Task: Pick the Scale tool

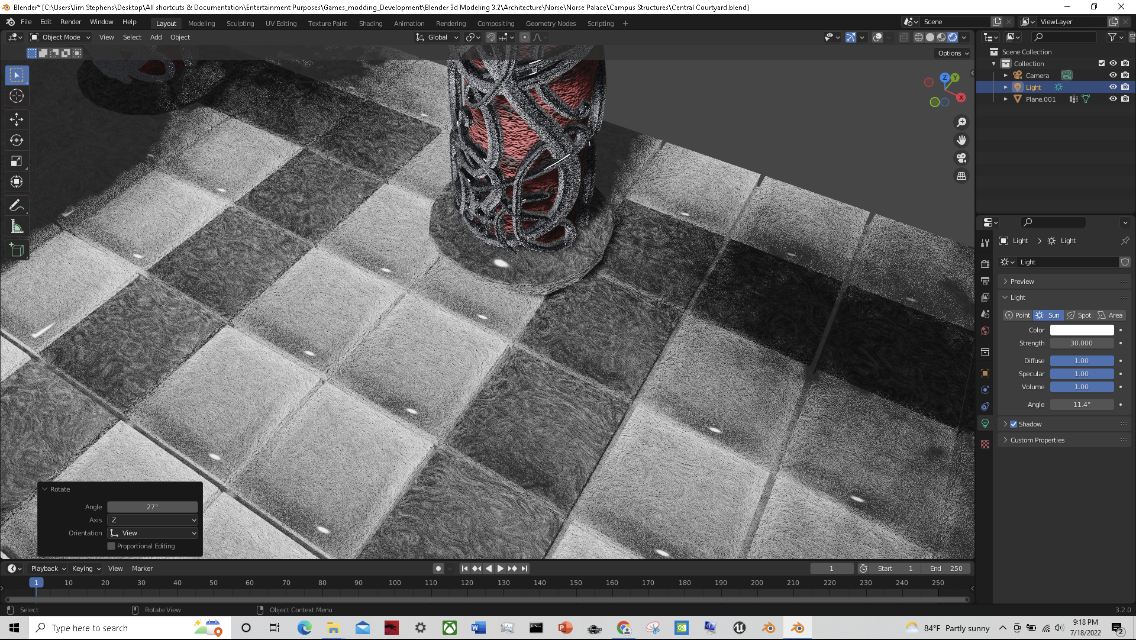Action: pos(17,161)
